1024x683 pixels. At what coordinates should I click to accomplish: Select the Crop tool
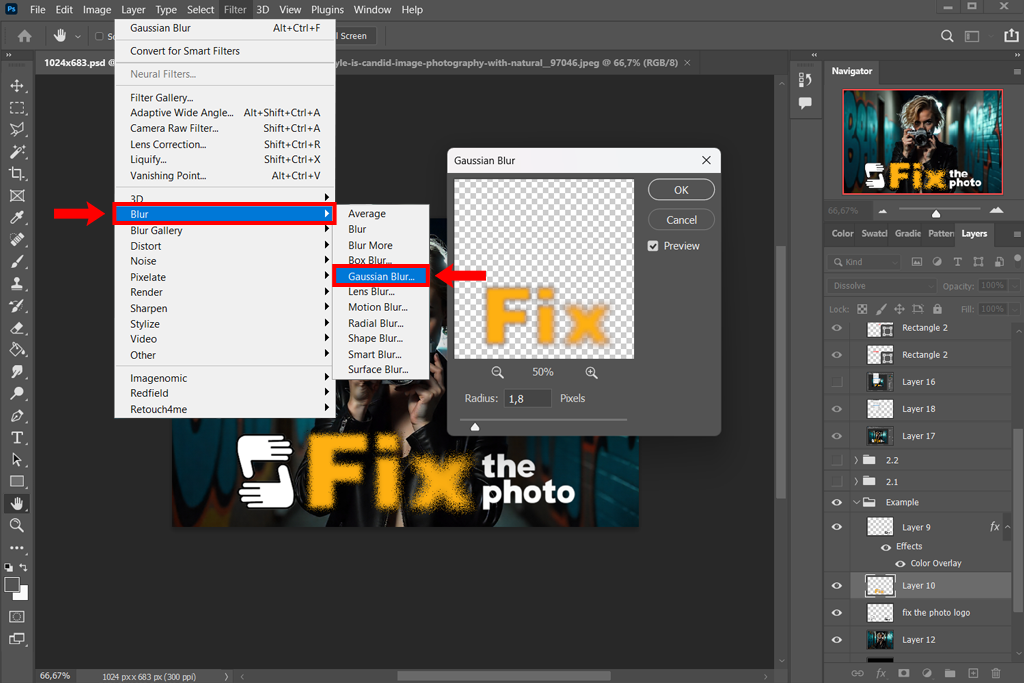click(17, 174)
